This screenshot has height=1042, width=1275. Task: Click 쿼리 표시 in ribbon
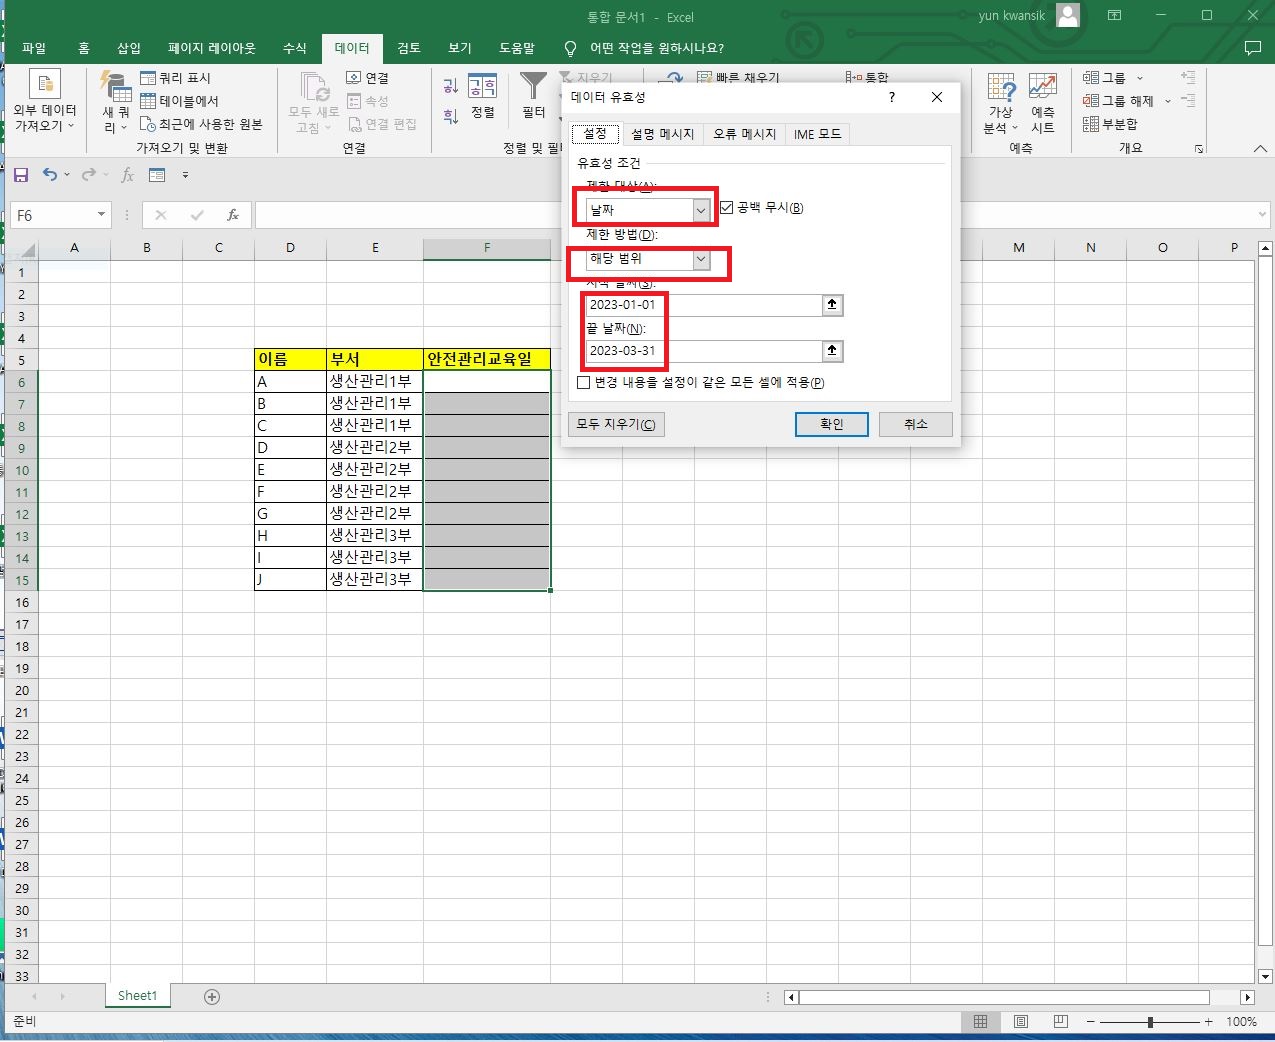(176, 78)
